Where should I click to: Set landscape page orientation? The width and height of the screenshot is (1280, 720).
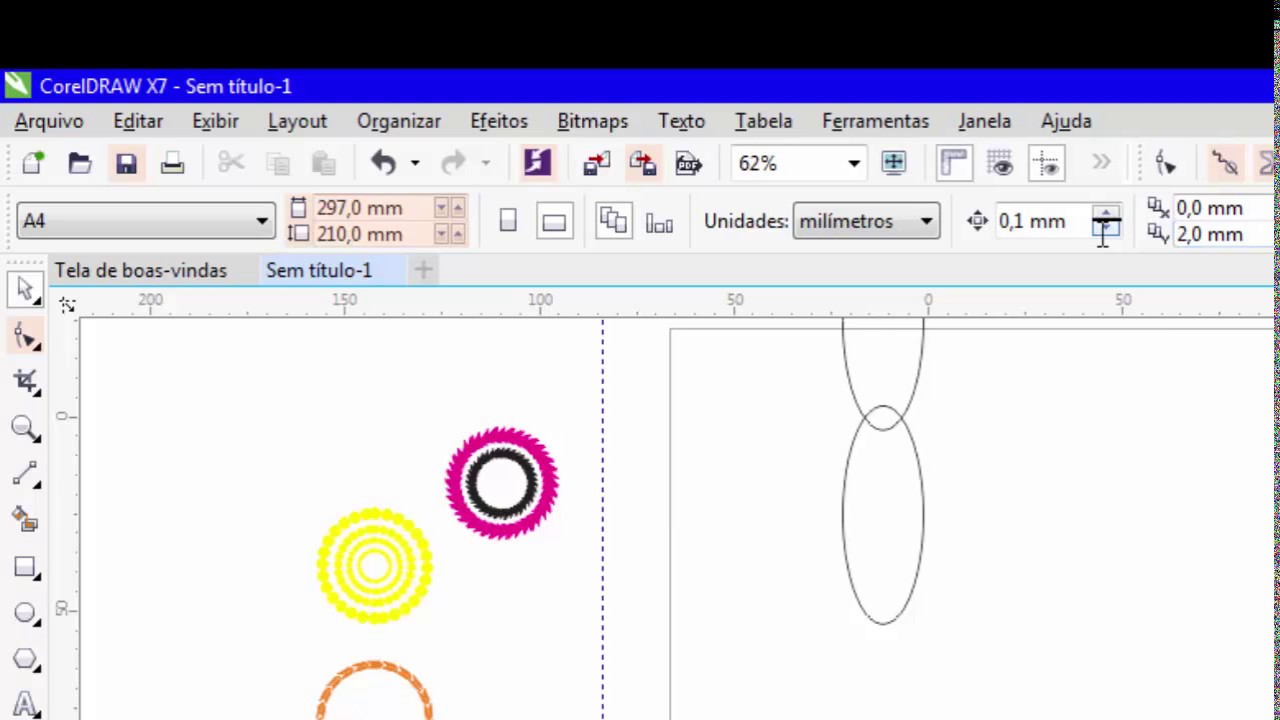[554, 221]
